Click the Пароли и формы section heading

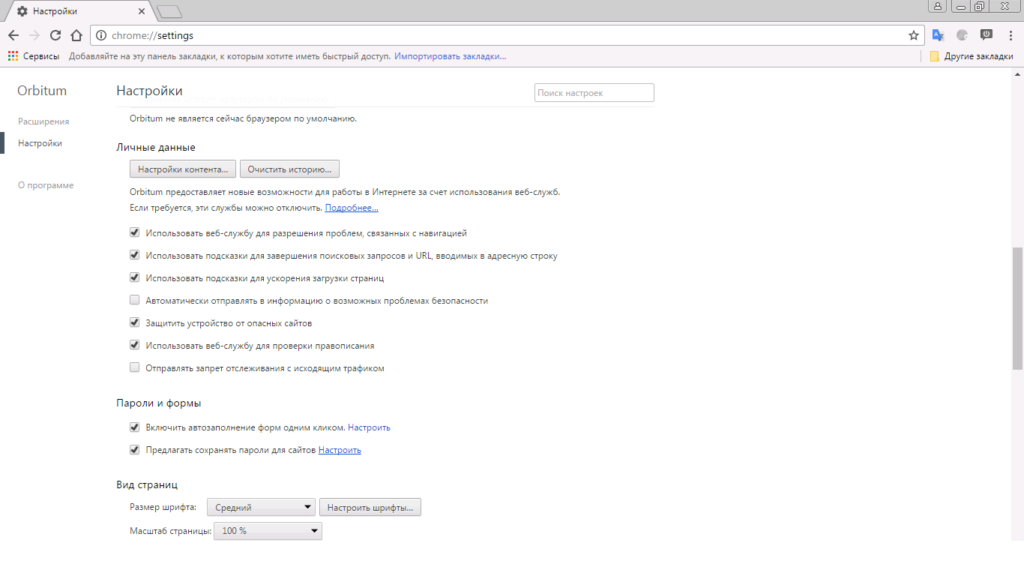[159, 403]
